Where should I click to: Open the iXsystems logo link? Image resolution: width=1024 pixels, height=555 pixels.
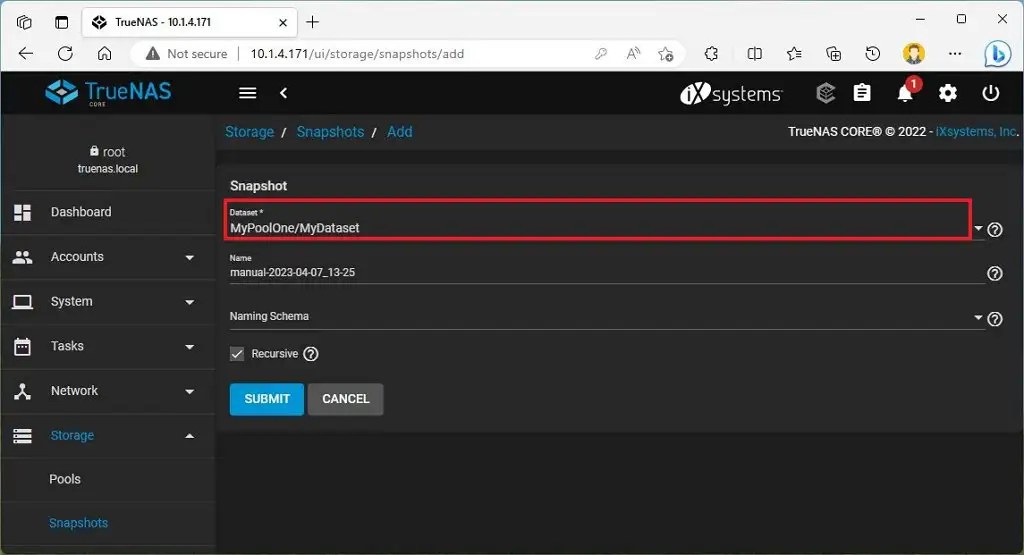click(731, 94)
